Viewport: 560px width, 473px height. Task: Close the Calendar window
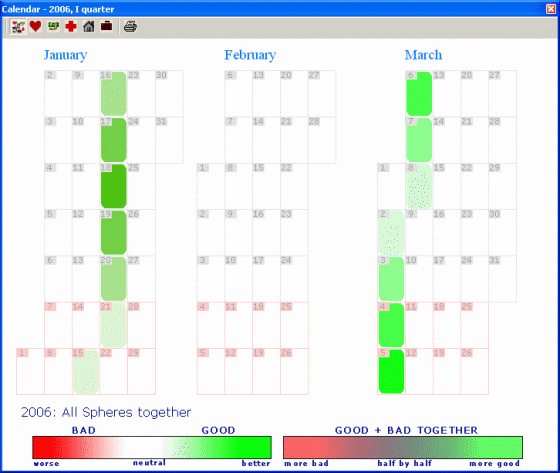[551, 9]
